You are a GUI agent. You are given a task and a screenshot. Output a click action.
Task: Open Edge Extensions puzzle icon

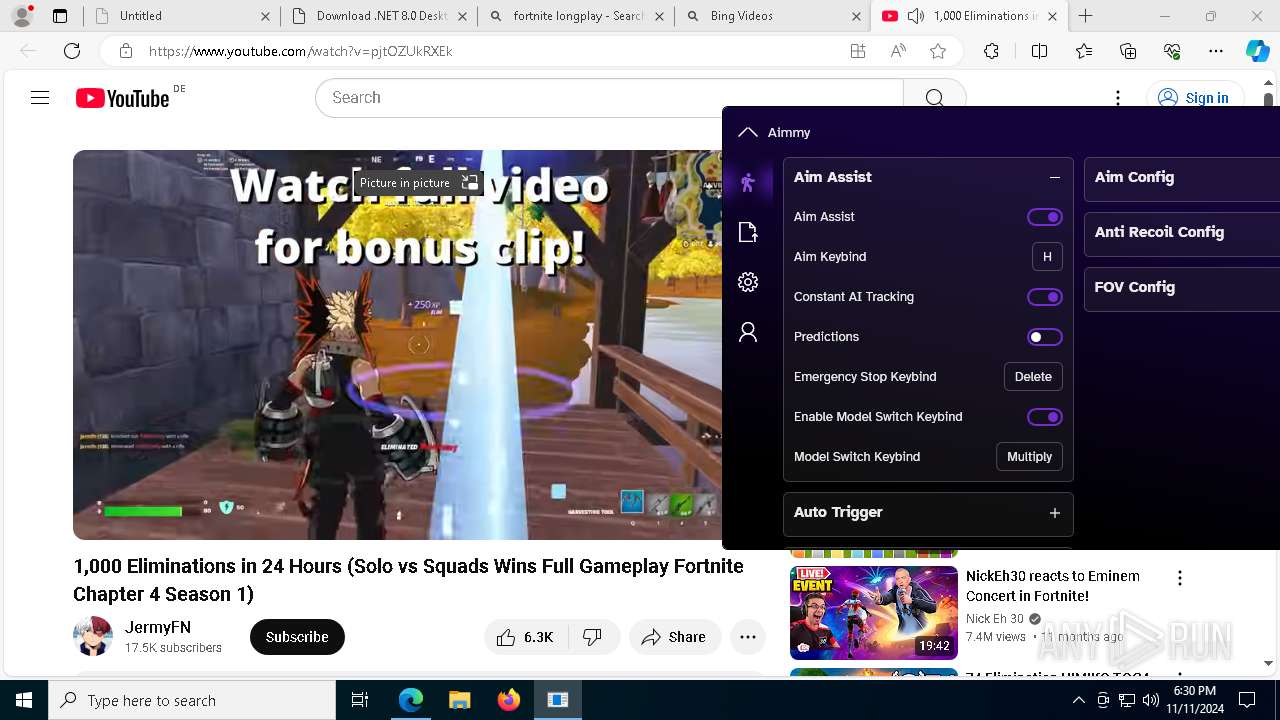[991, 51]
